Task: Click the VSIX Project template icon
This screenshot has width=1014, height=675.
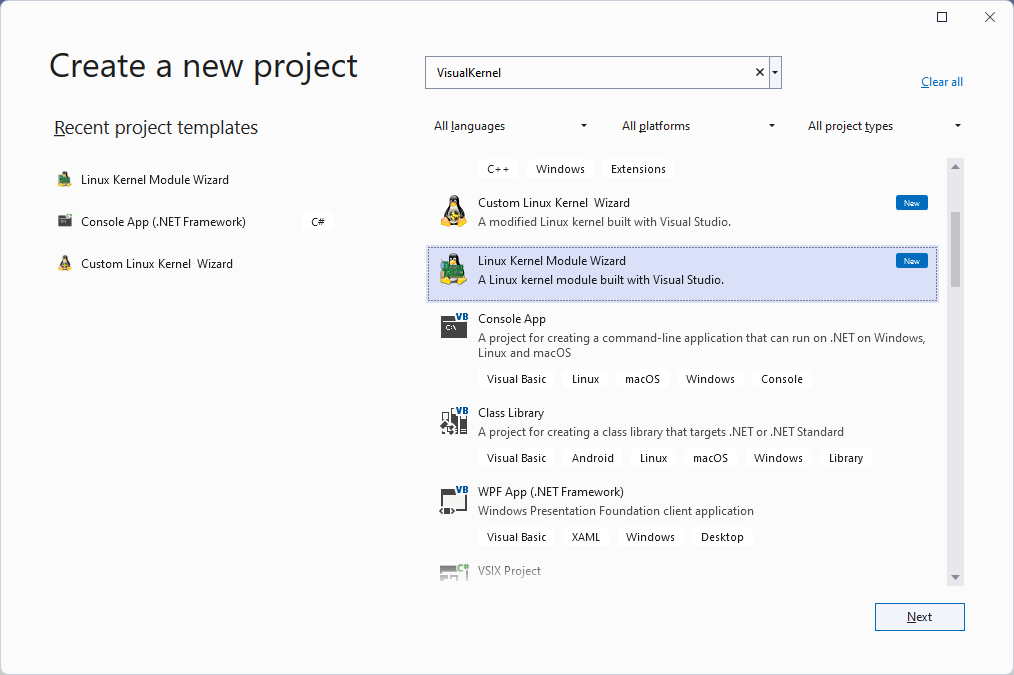Action: tap(454, 572)
